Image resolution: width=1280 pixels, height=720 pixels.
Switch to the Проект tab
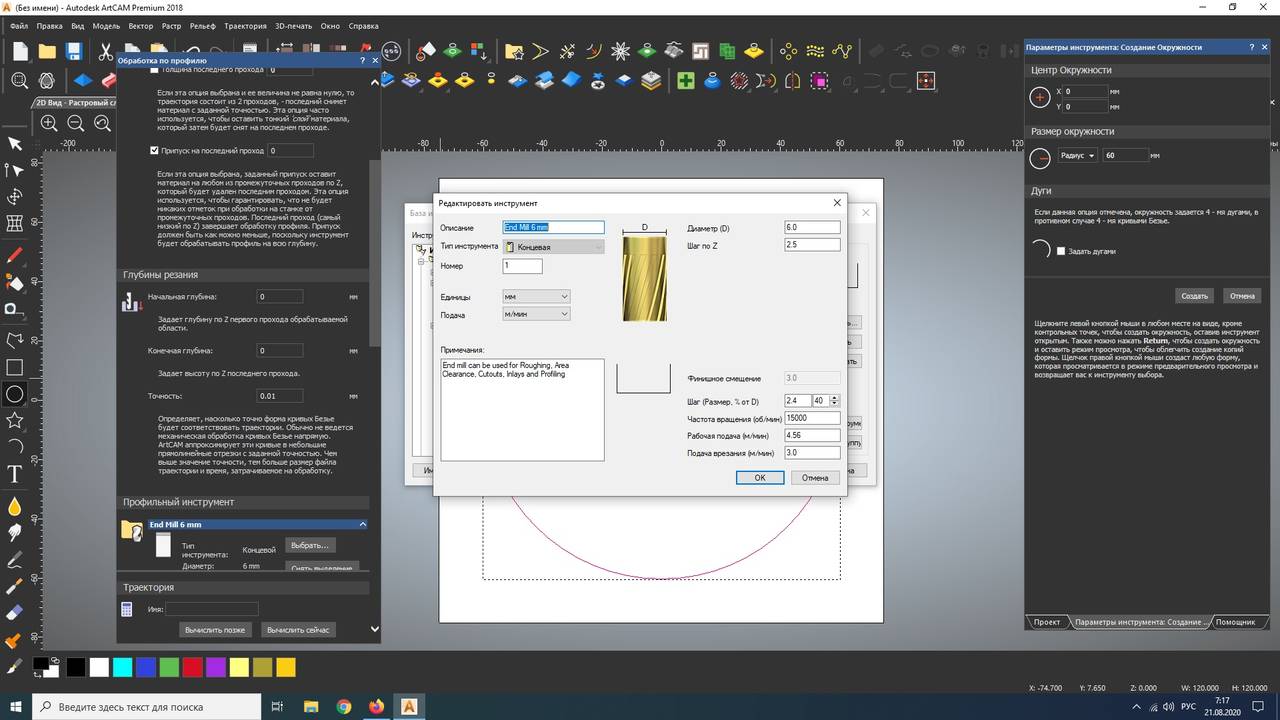[x=1047, y=622]
